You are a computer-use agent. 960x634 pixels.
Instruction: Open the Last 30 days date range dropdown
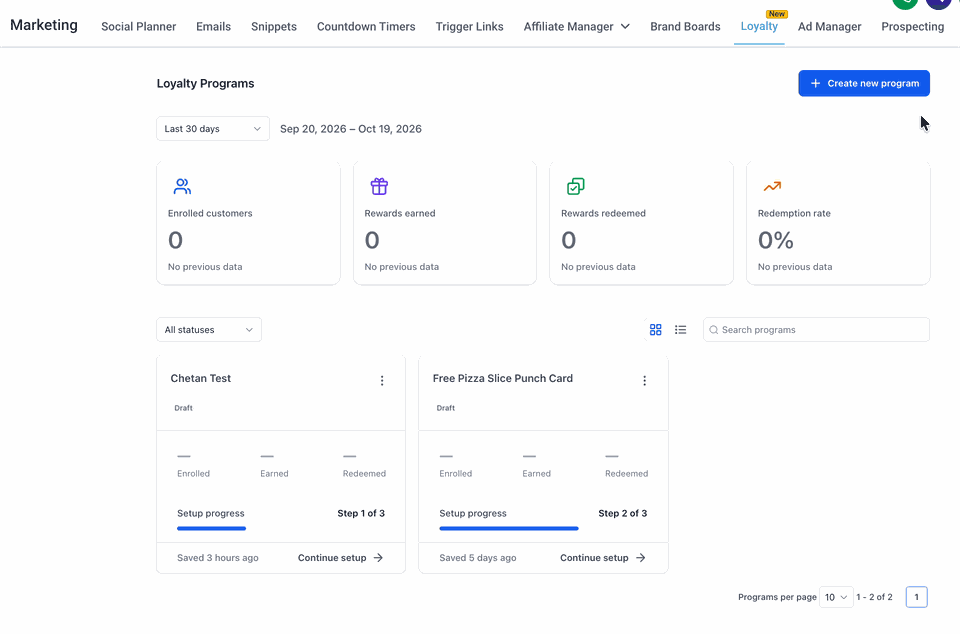tap(212, 129)
